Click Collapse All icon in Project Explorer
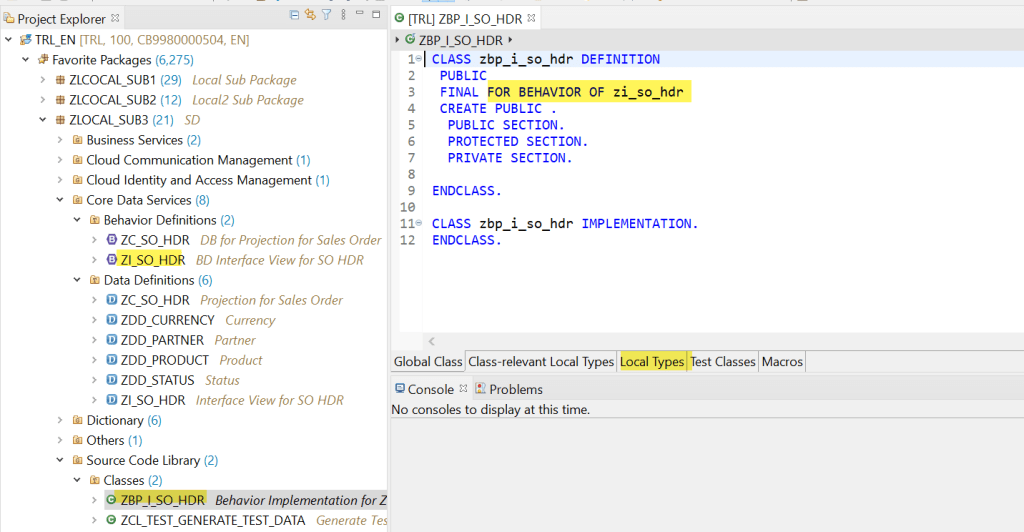1024x532 pixels. click(x=294, y=15)
